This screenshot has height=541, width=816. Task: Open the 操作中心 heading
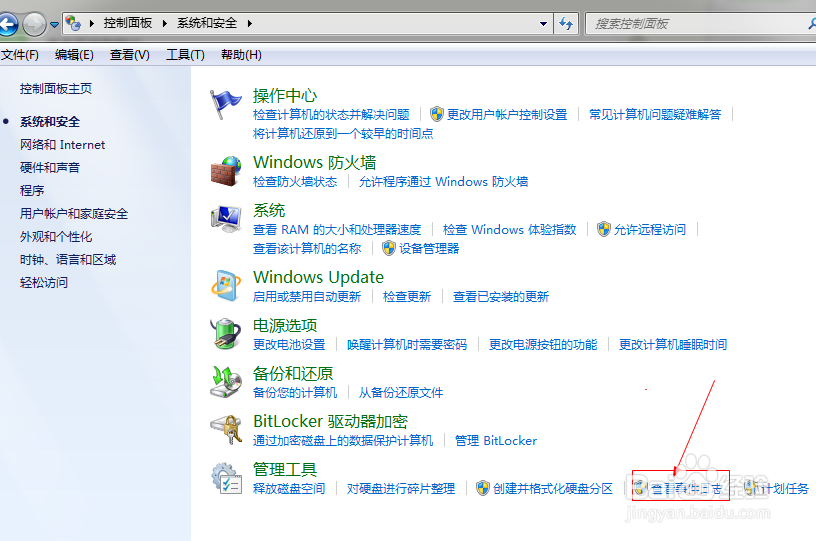[x=285, y=96]
